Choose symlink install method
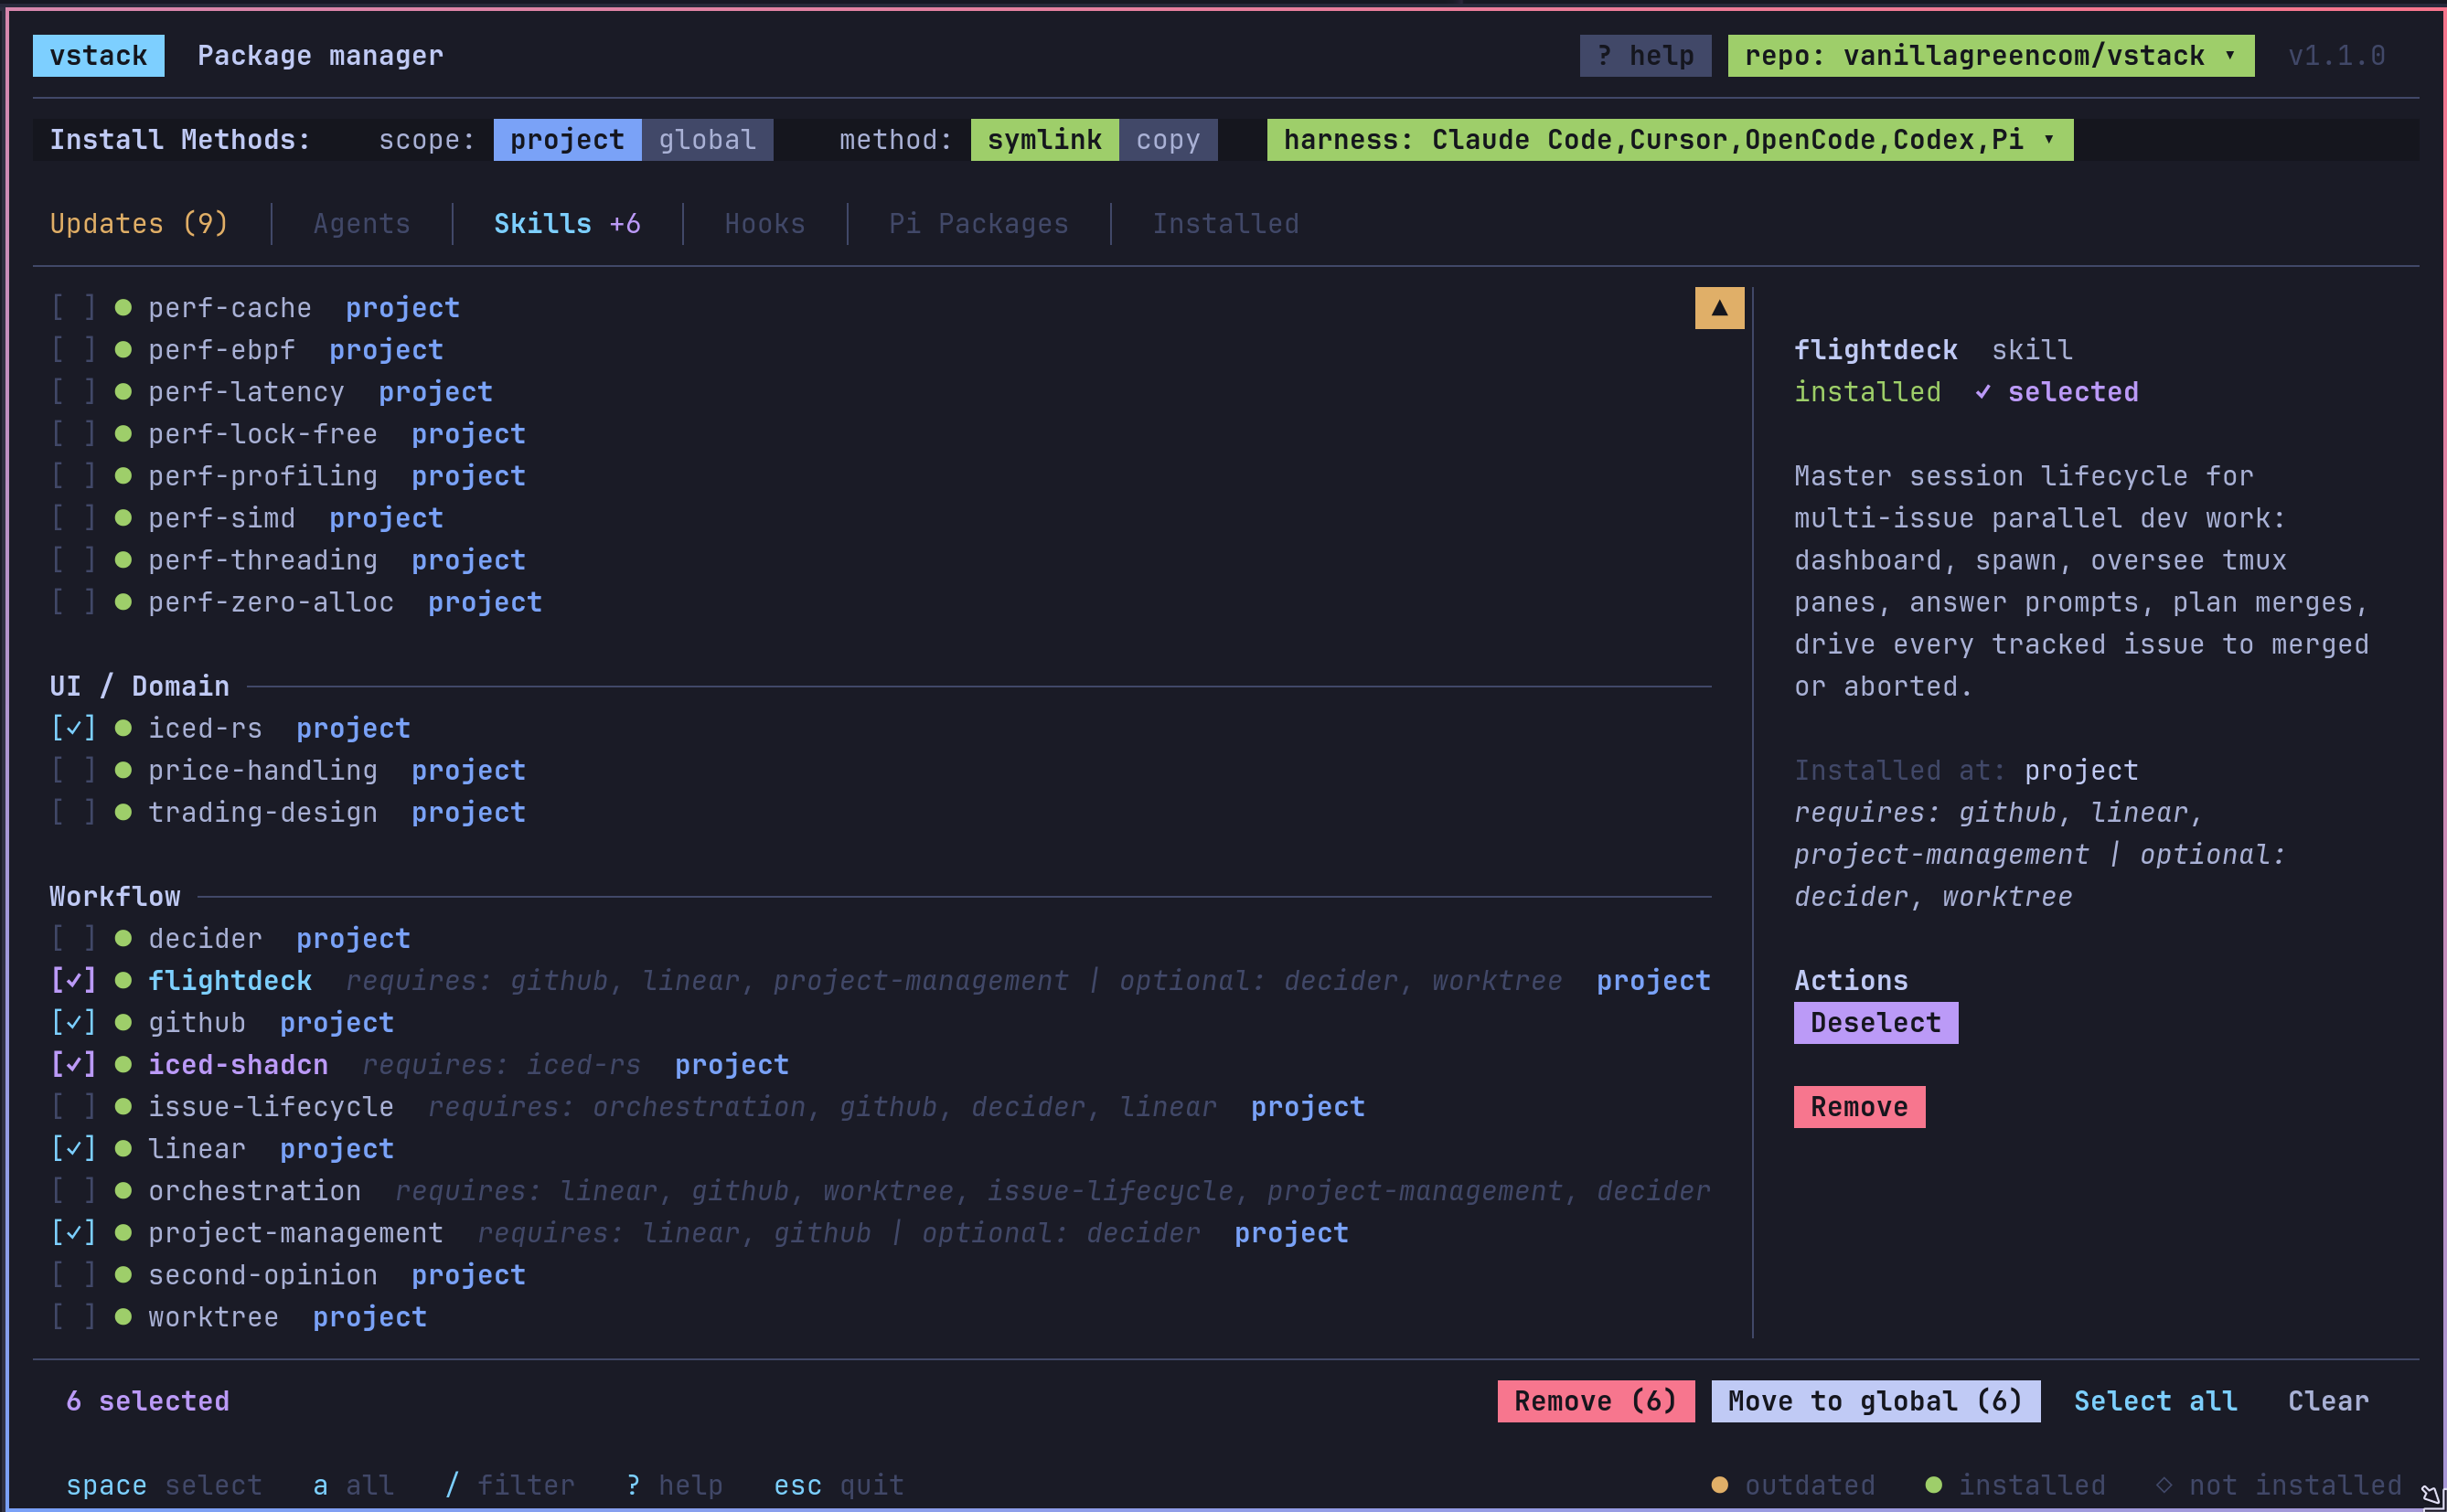Screen dimensions: 2447x1512 coord(1044,140)
